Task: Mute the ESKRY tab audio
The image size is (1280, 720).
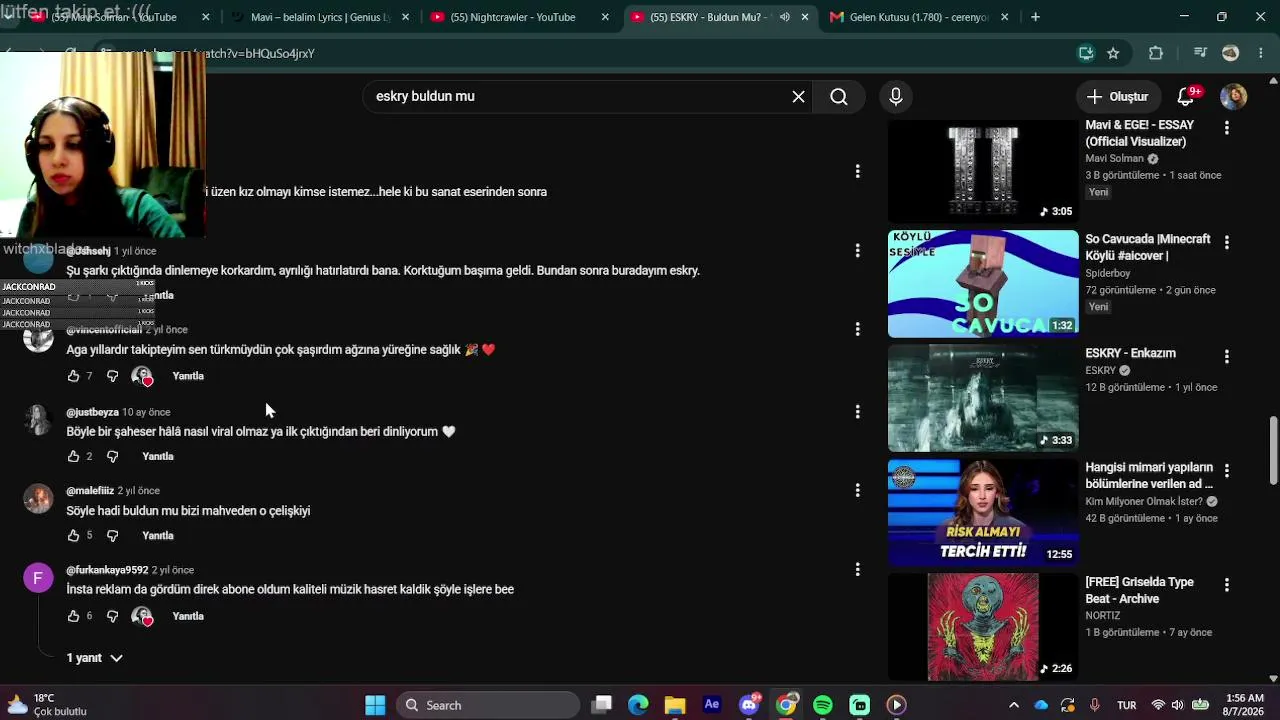Action: pos(784,17)
